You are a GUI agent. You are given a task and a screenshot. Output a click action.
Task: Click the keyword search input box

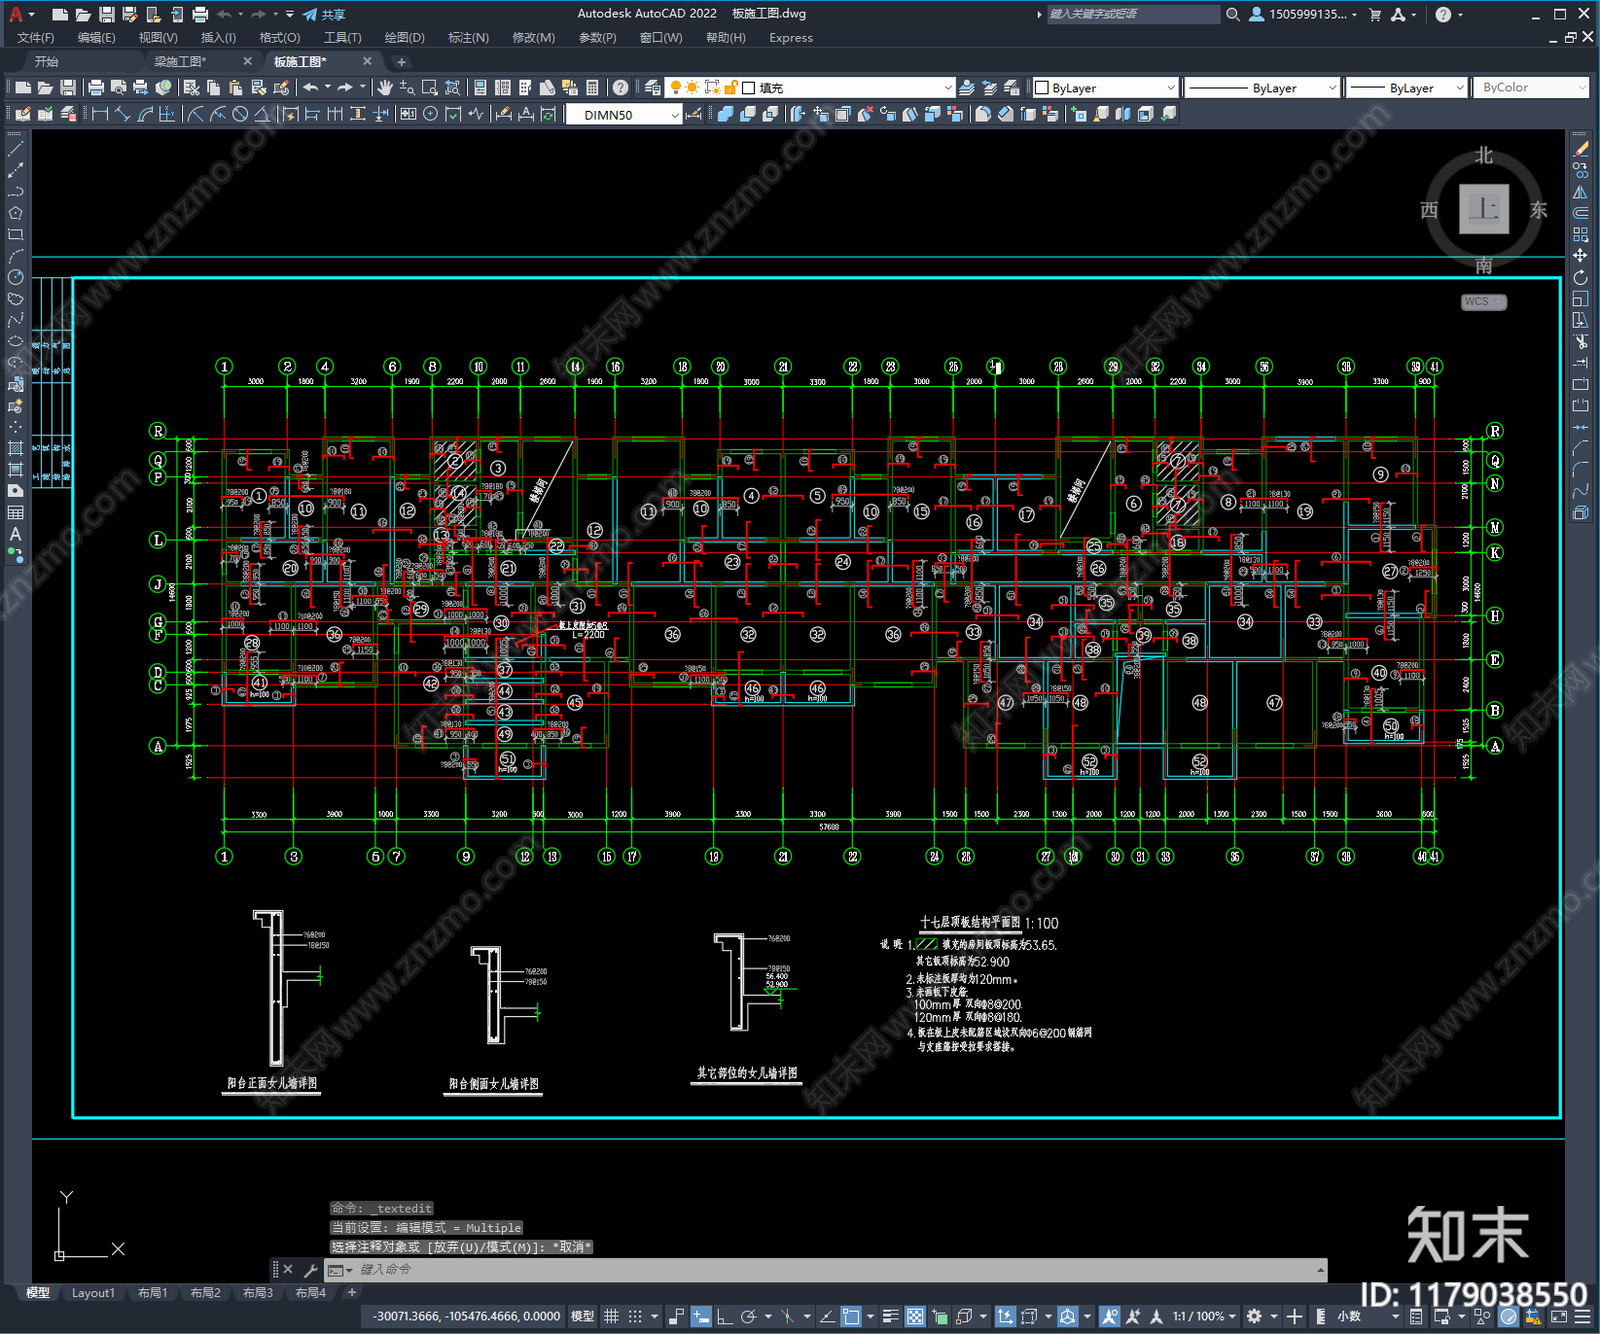[1133, 14]
